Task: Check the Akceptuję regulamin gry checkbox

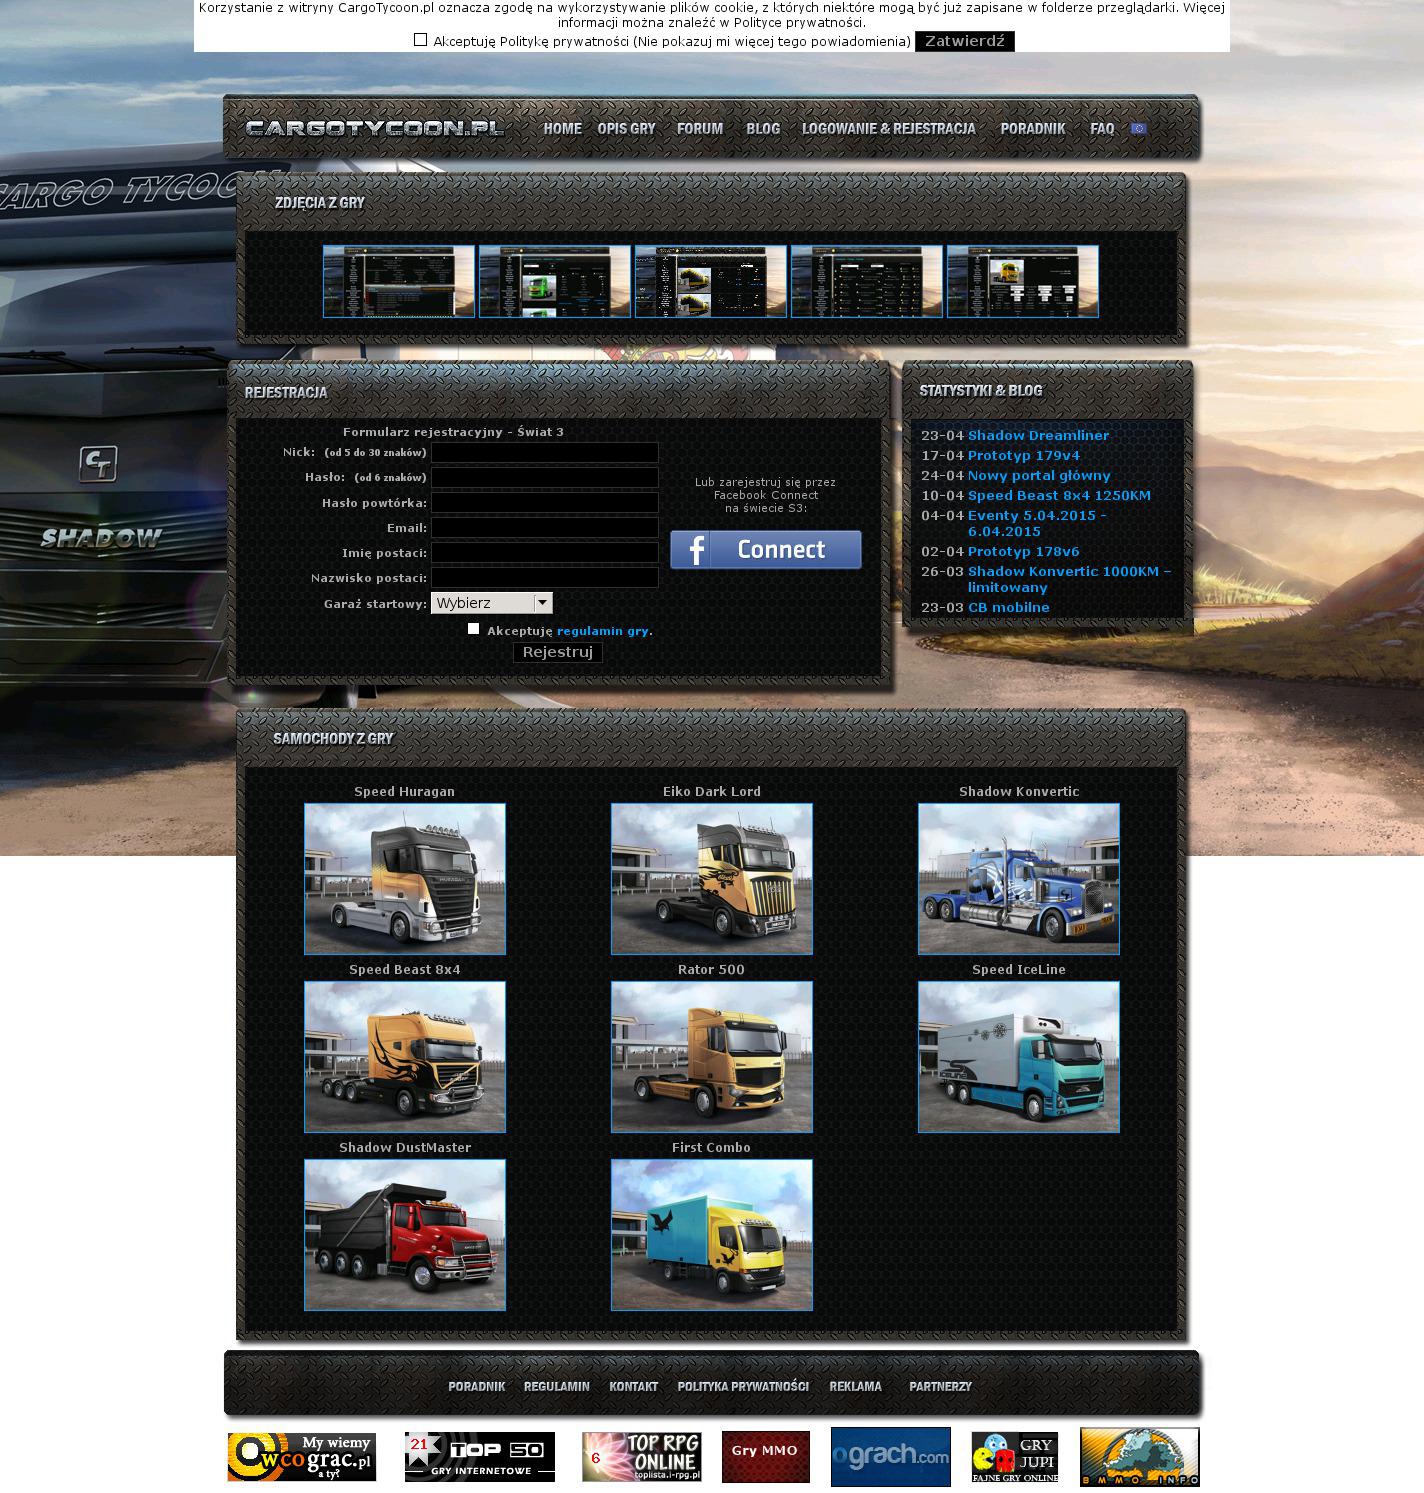Action: (x=474, y=629)
